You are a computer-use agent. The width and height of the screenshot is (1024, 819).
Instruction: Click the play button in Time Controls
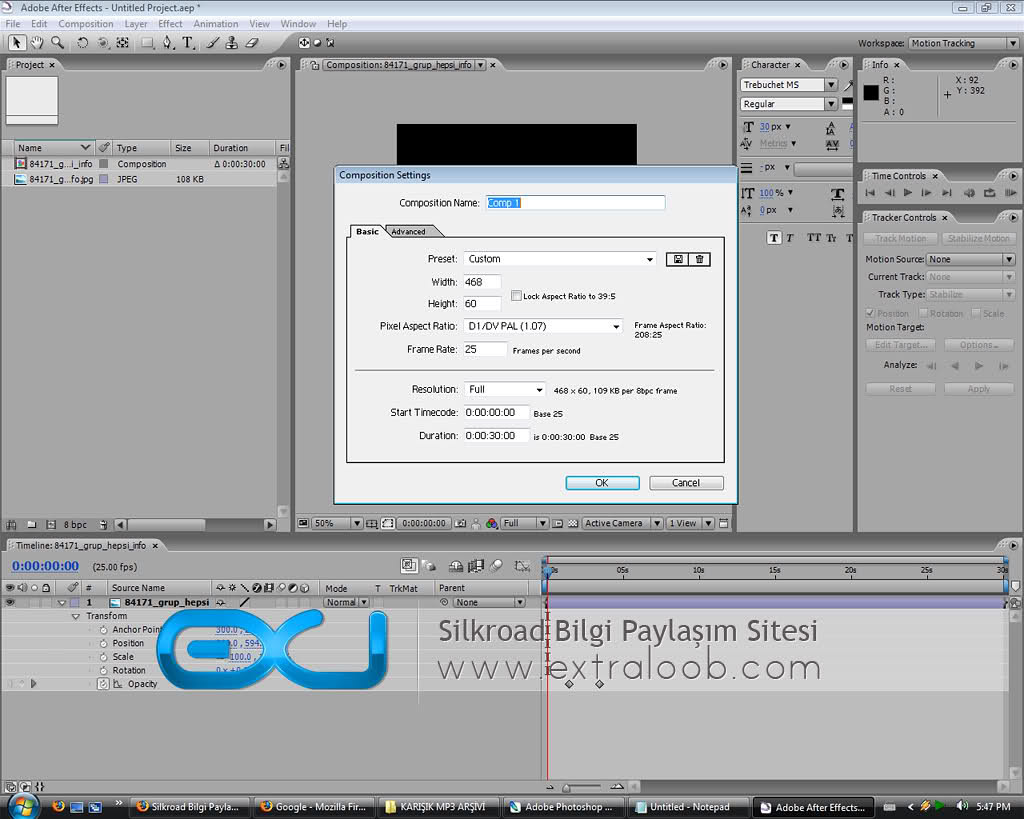pyautogui.click(x=908, y=193)
